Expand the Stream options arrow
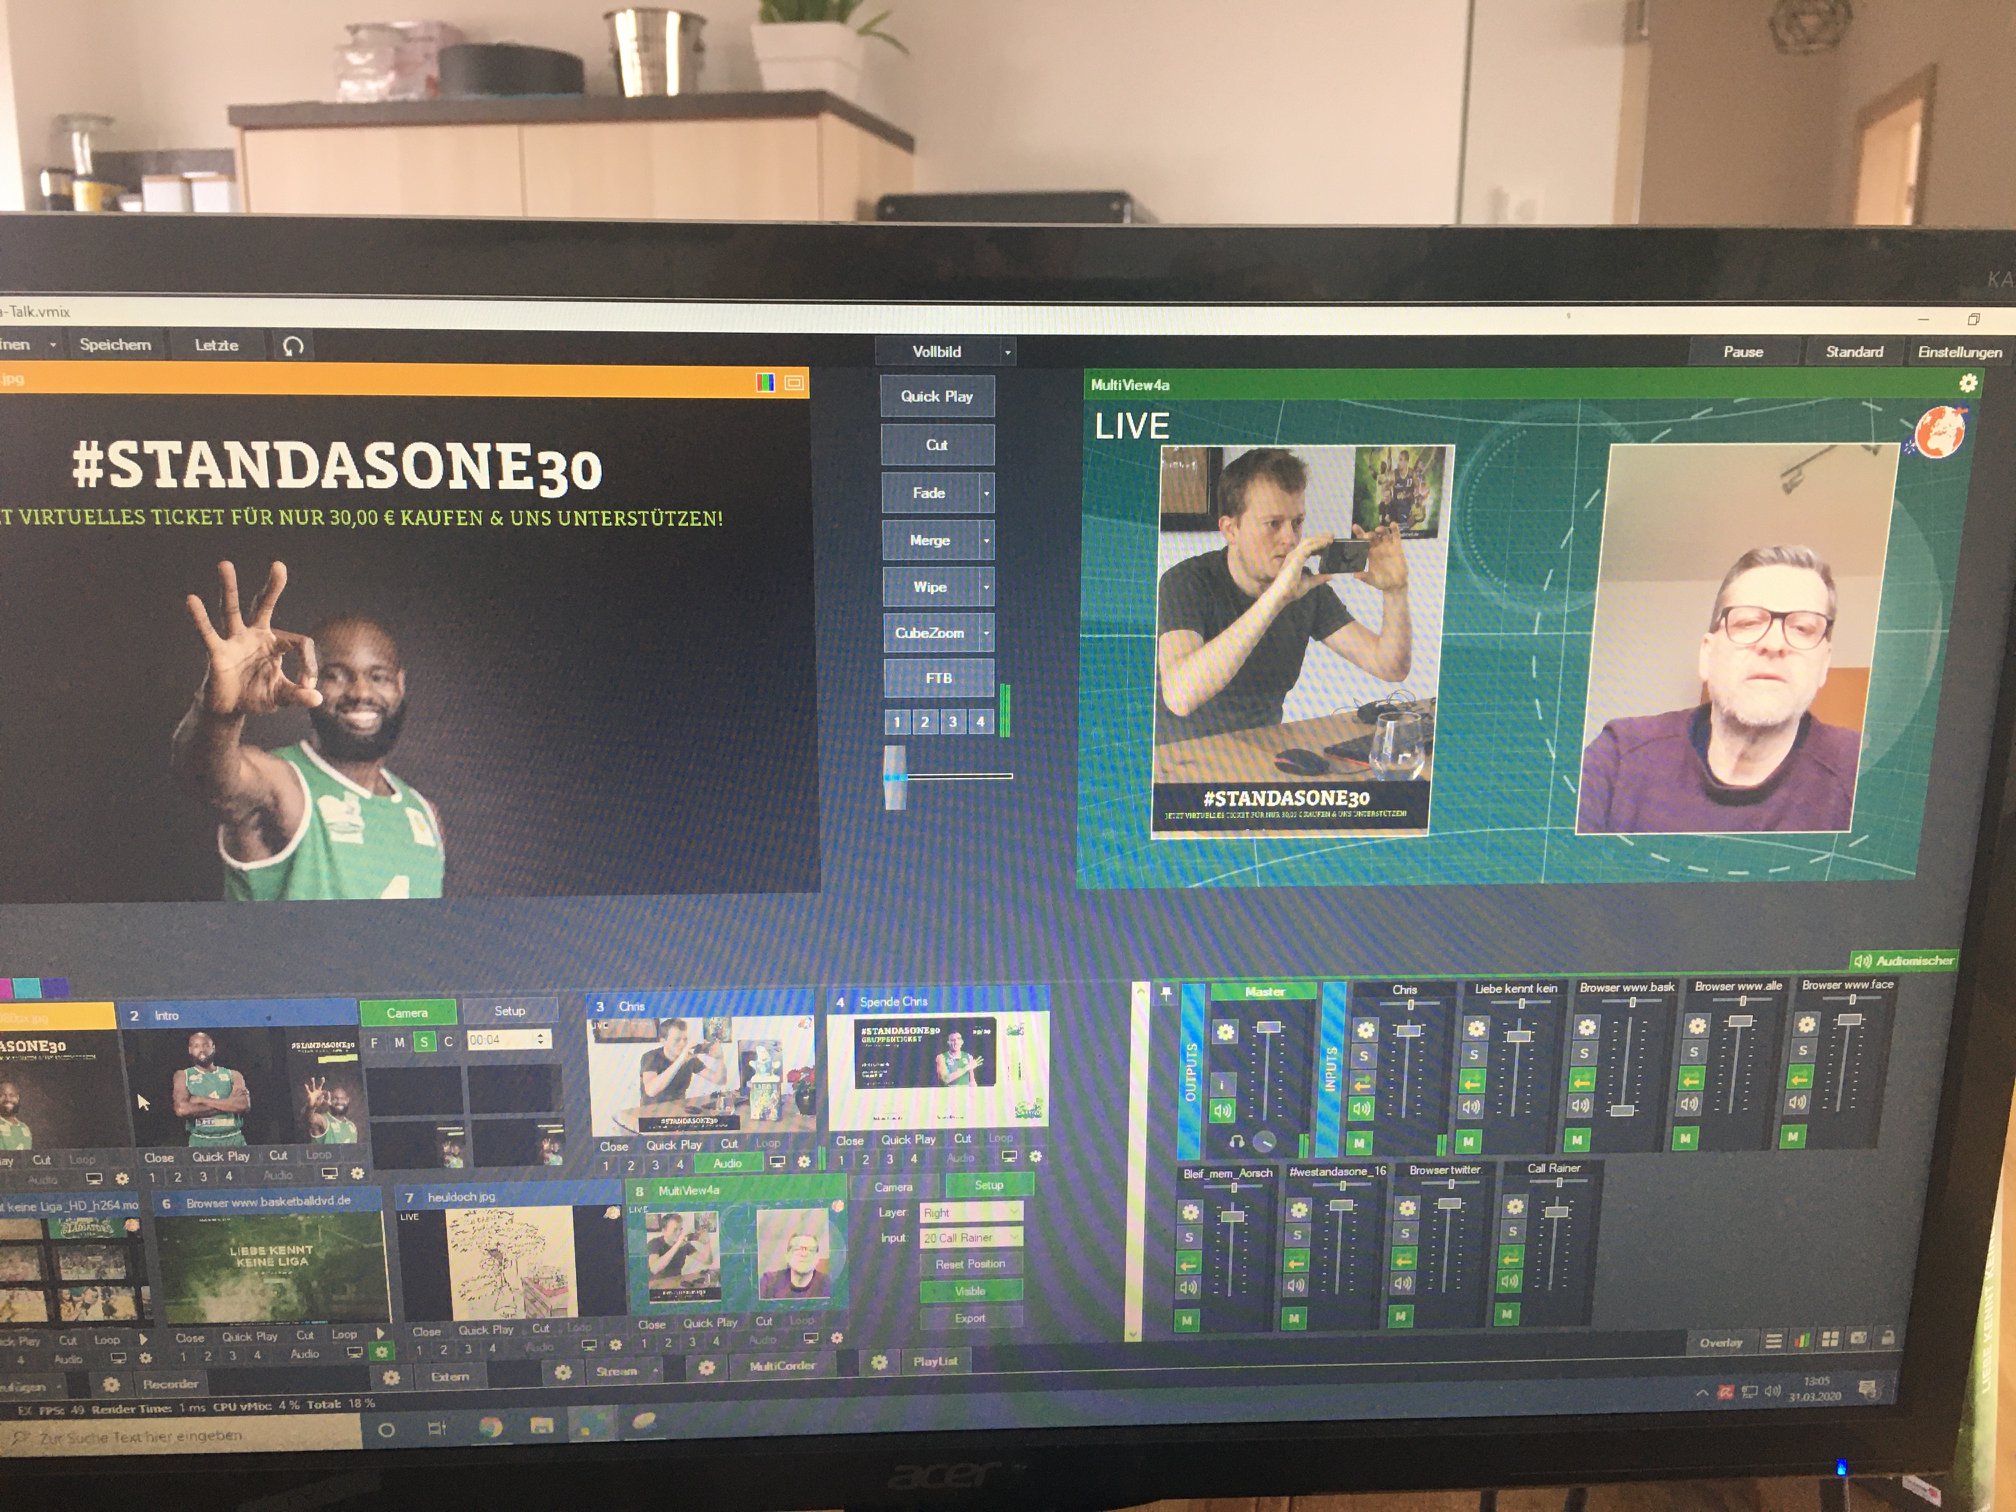Viewport: 2016px width, 1512px height. click(655, 1372)
